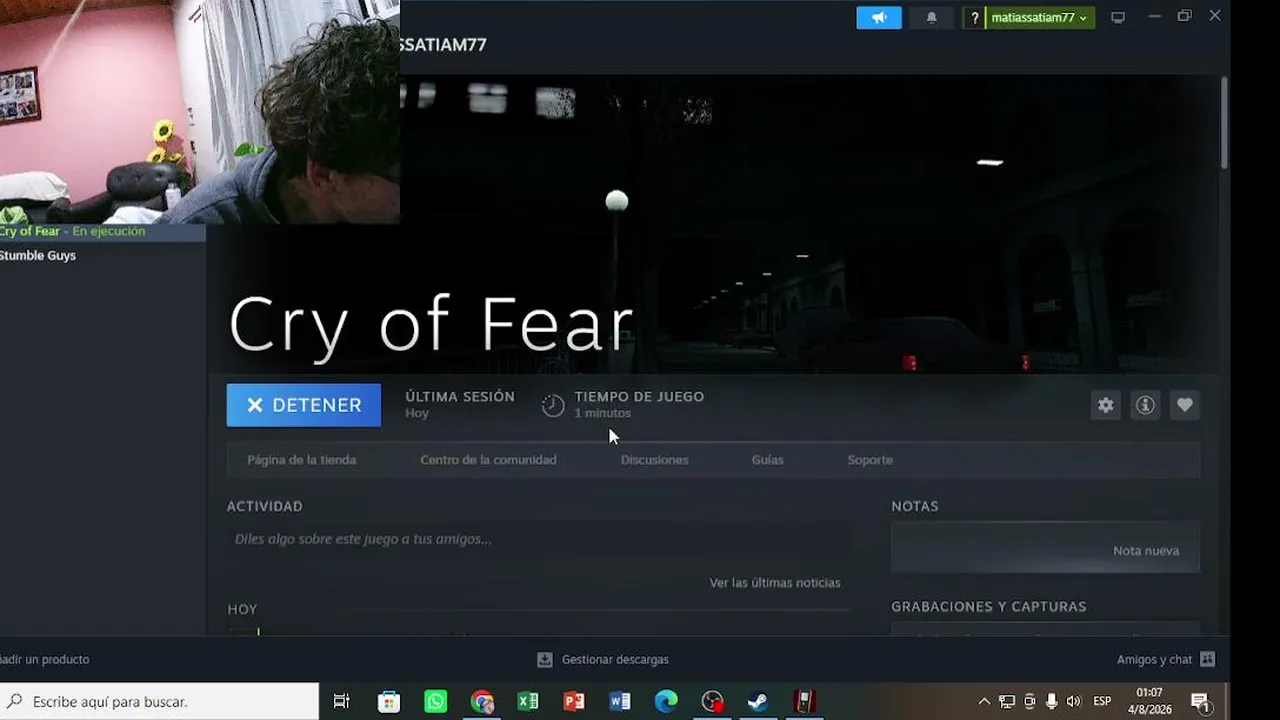The height and width of the screenshot is (720, 1280).
Task: Click the Steam help question mark icon
Action: point(974,18)
